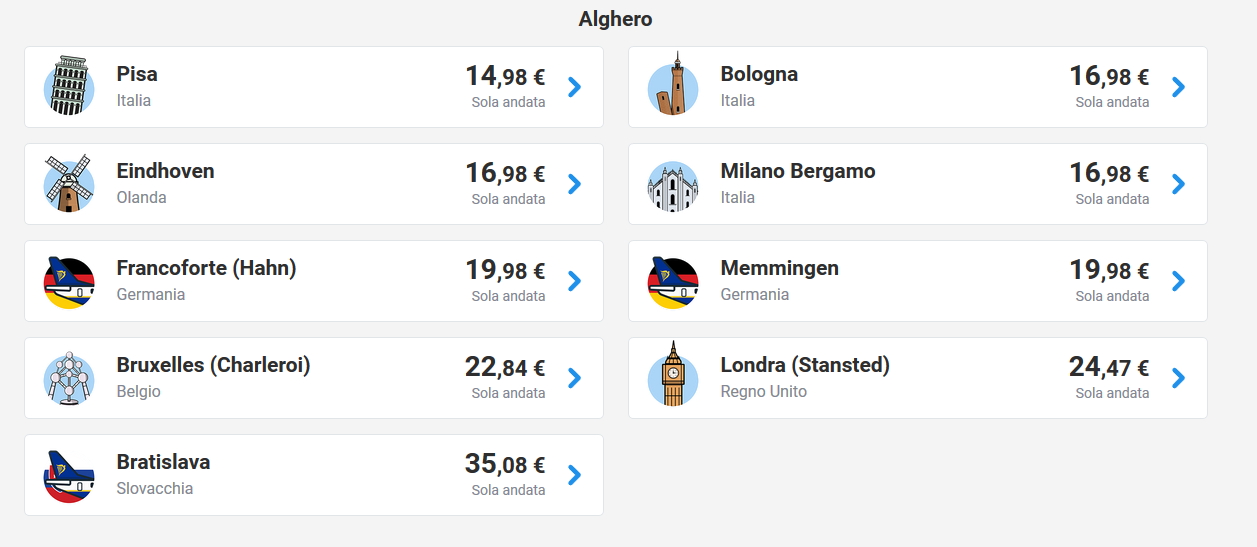Expand the Bologna offer with blue chevron

[1178, 87]
